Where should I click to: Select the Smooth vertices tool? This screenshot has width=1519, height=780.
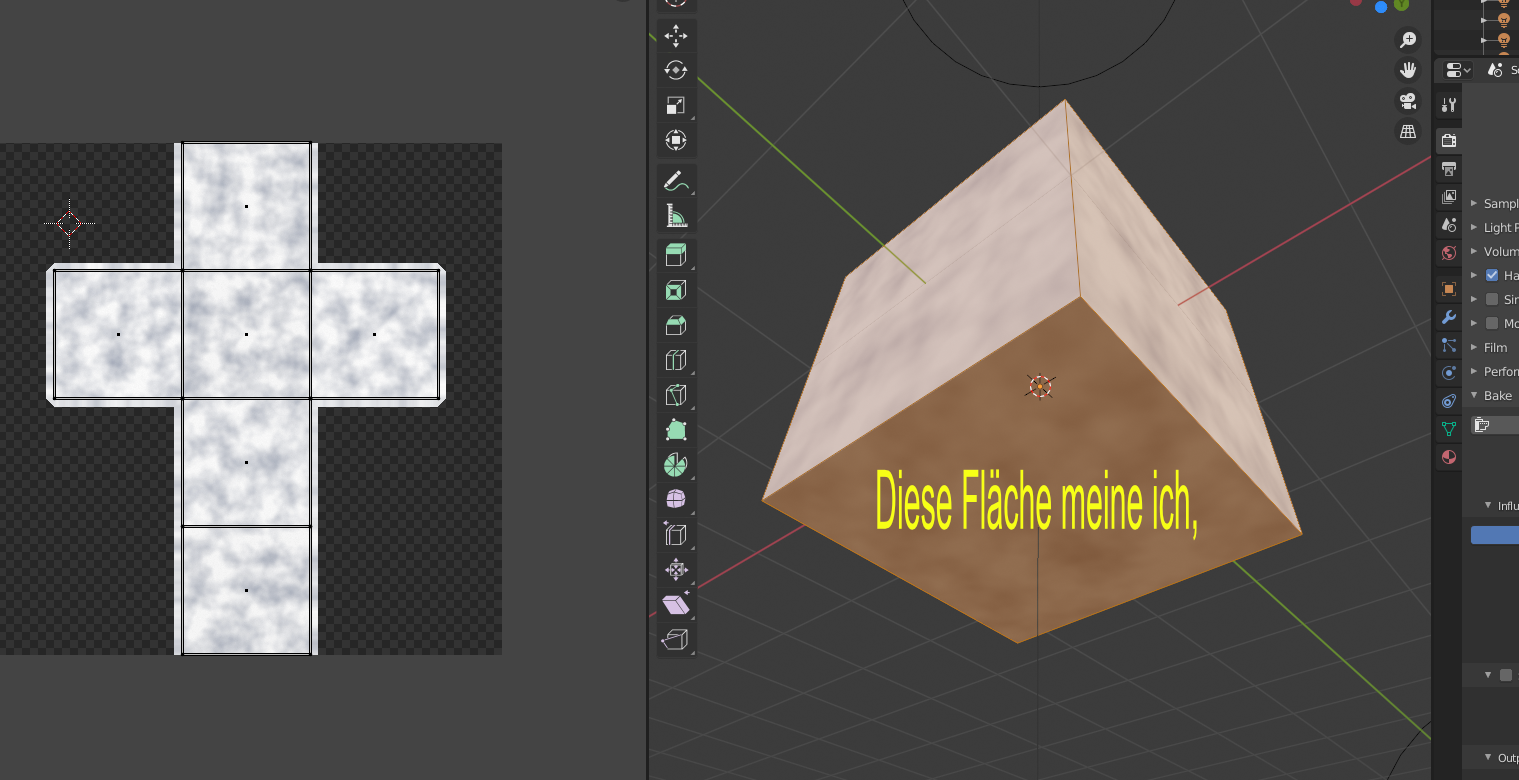pos(676,499)
